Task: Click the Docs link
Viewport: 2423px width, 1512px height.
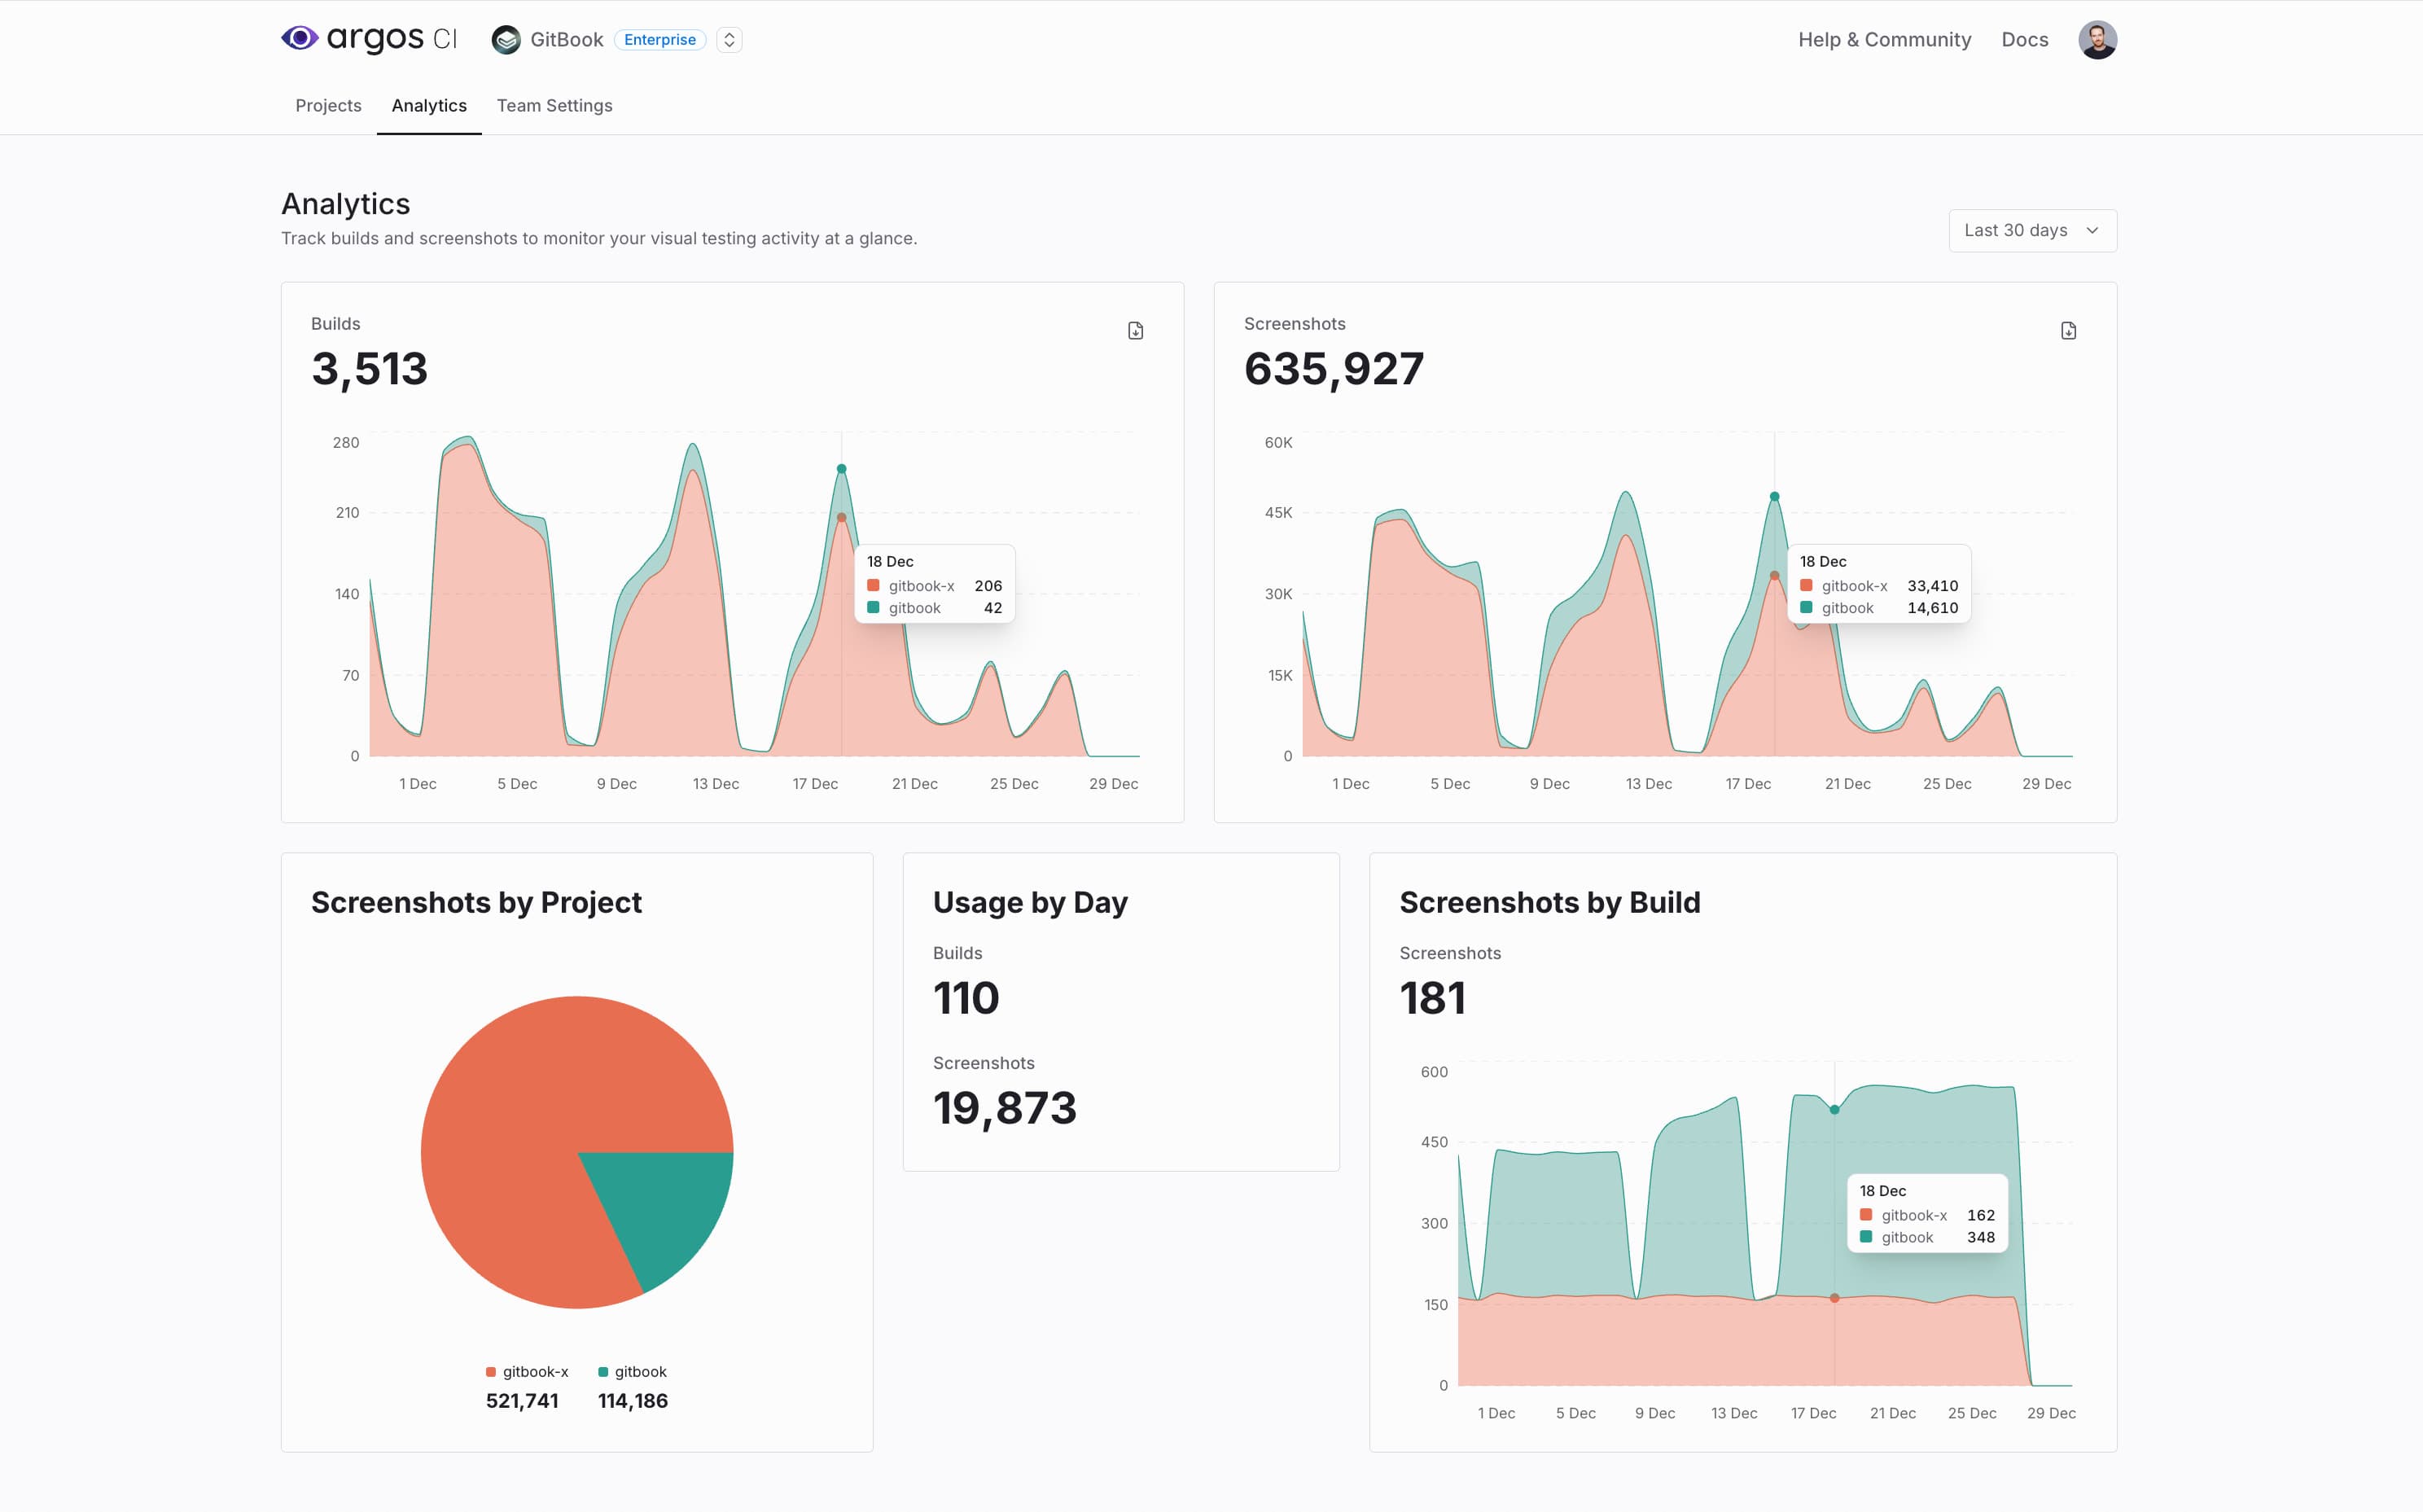Action: [x=2027, y=38]
